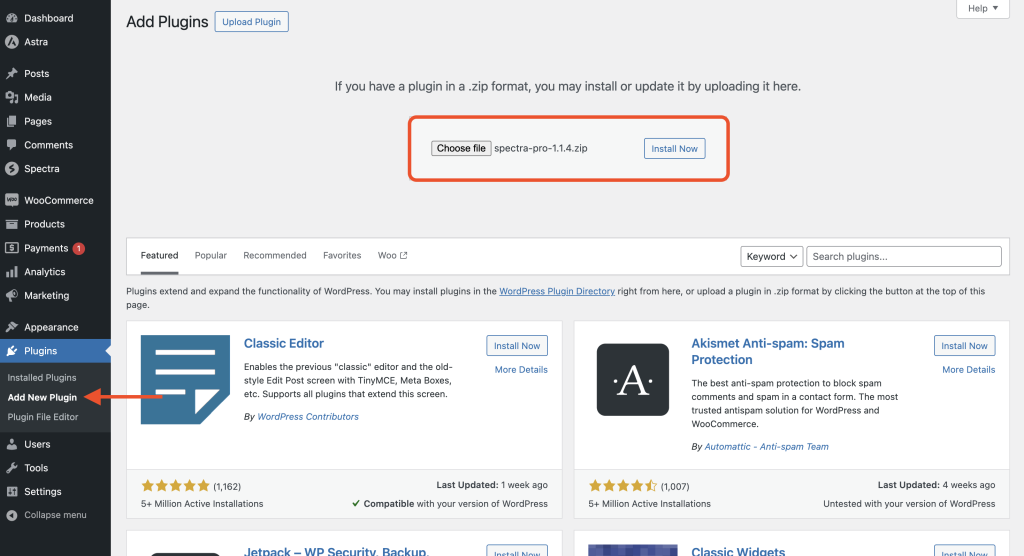Screen dimensions: 1024x556
Task: Click the Payments notification badge
Action: click(x=78, y=248)
